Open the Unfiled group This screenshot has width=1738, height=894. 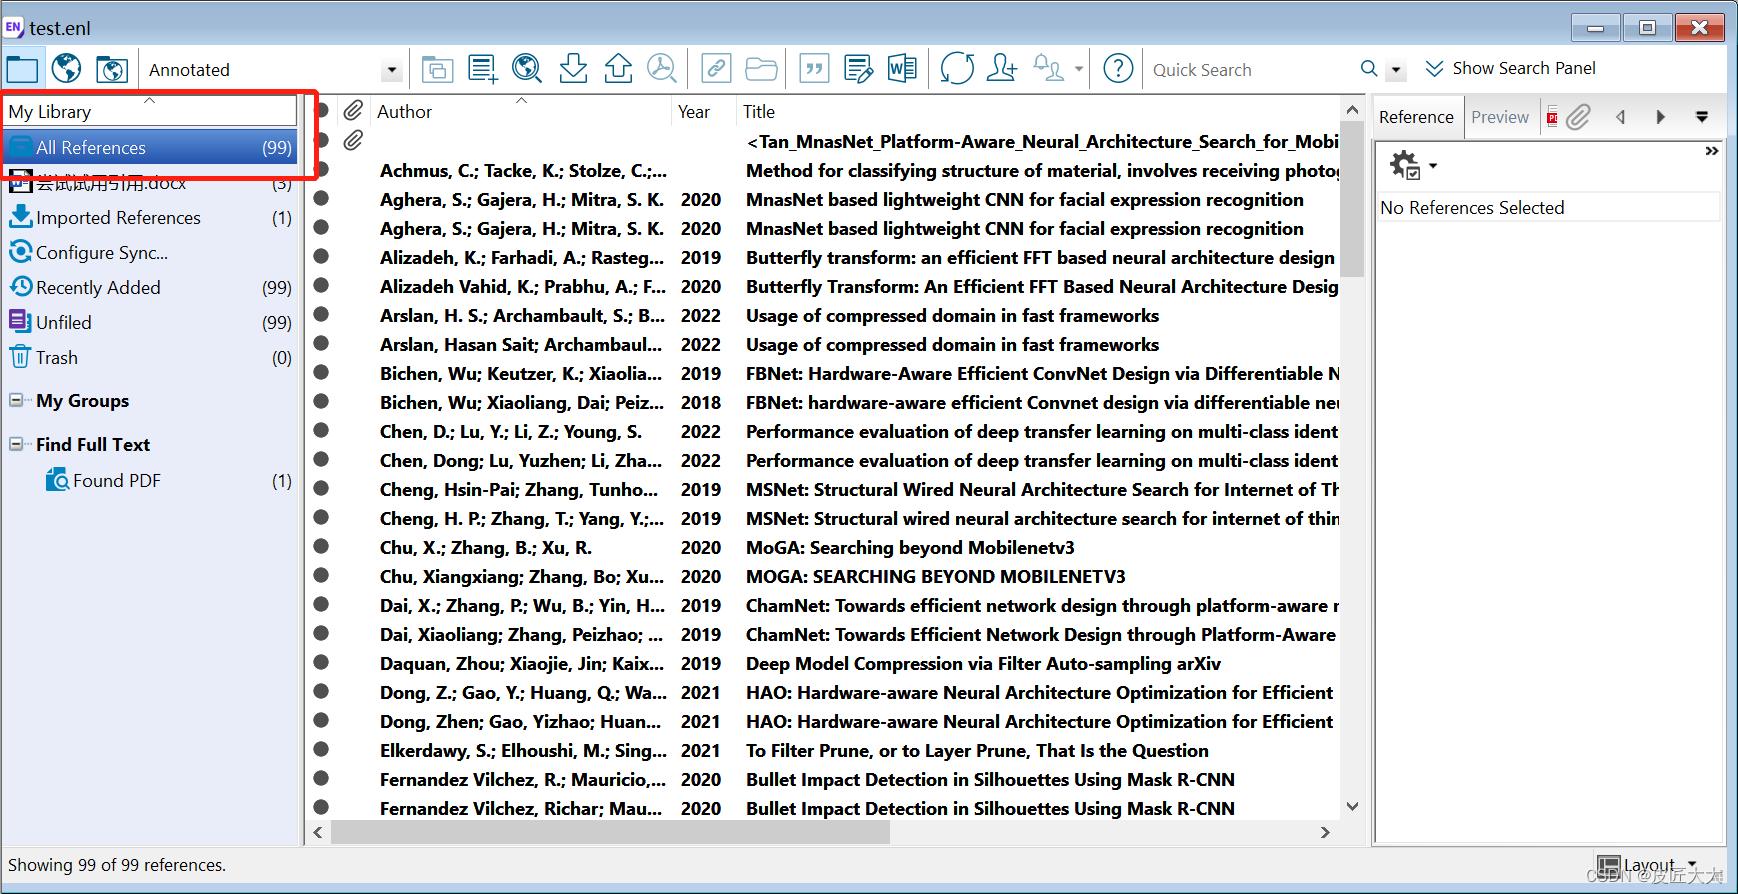[150, 322]
